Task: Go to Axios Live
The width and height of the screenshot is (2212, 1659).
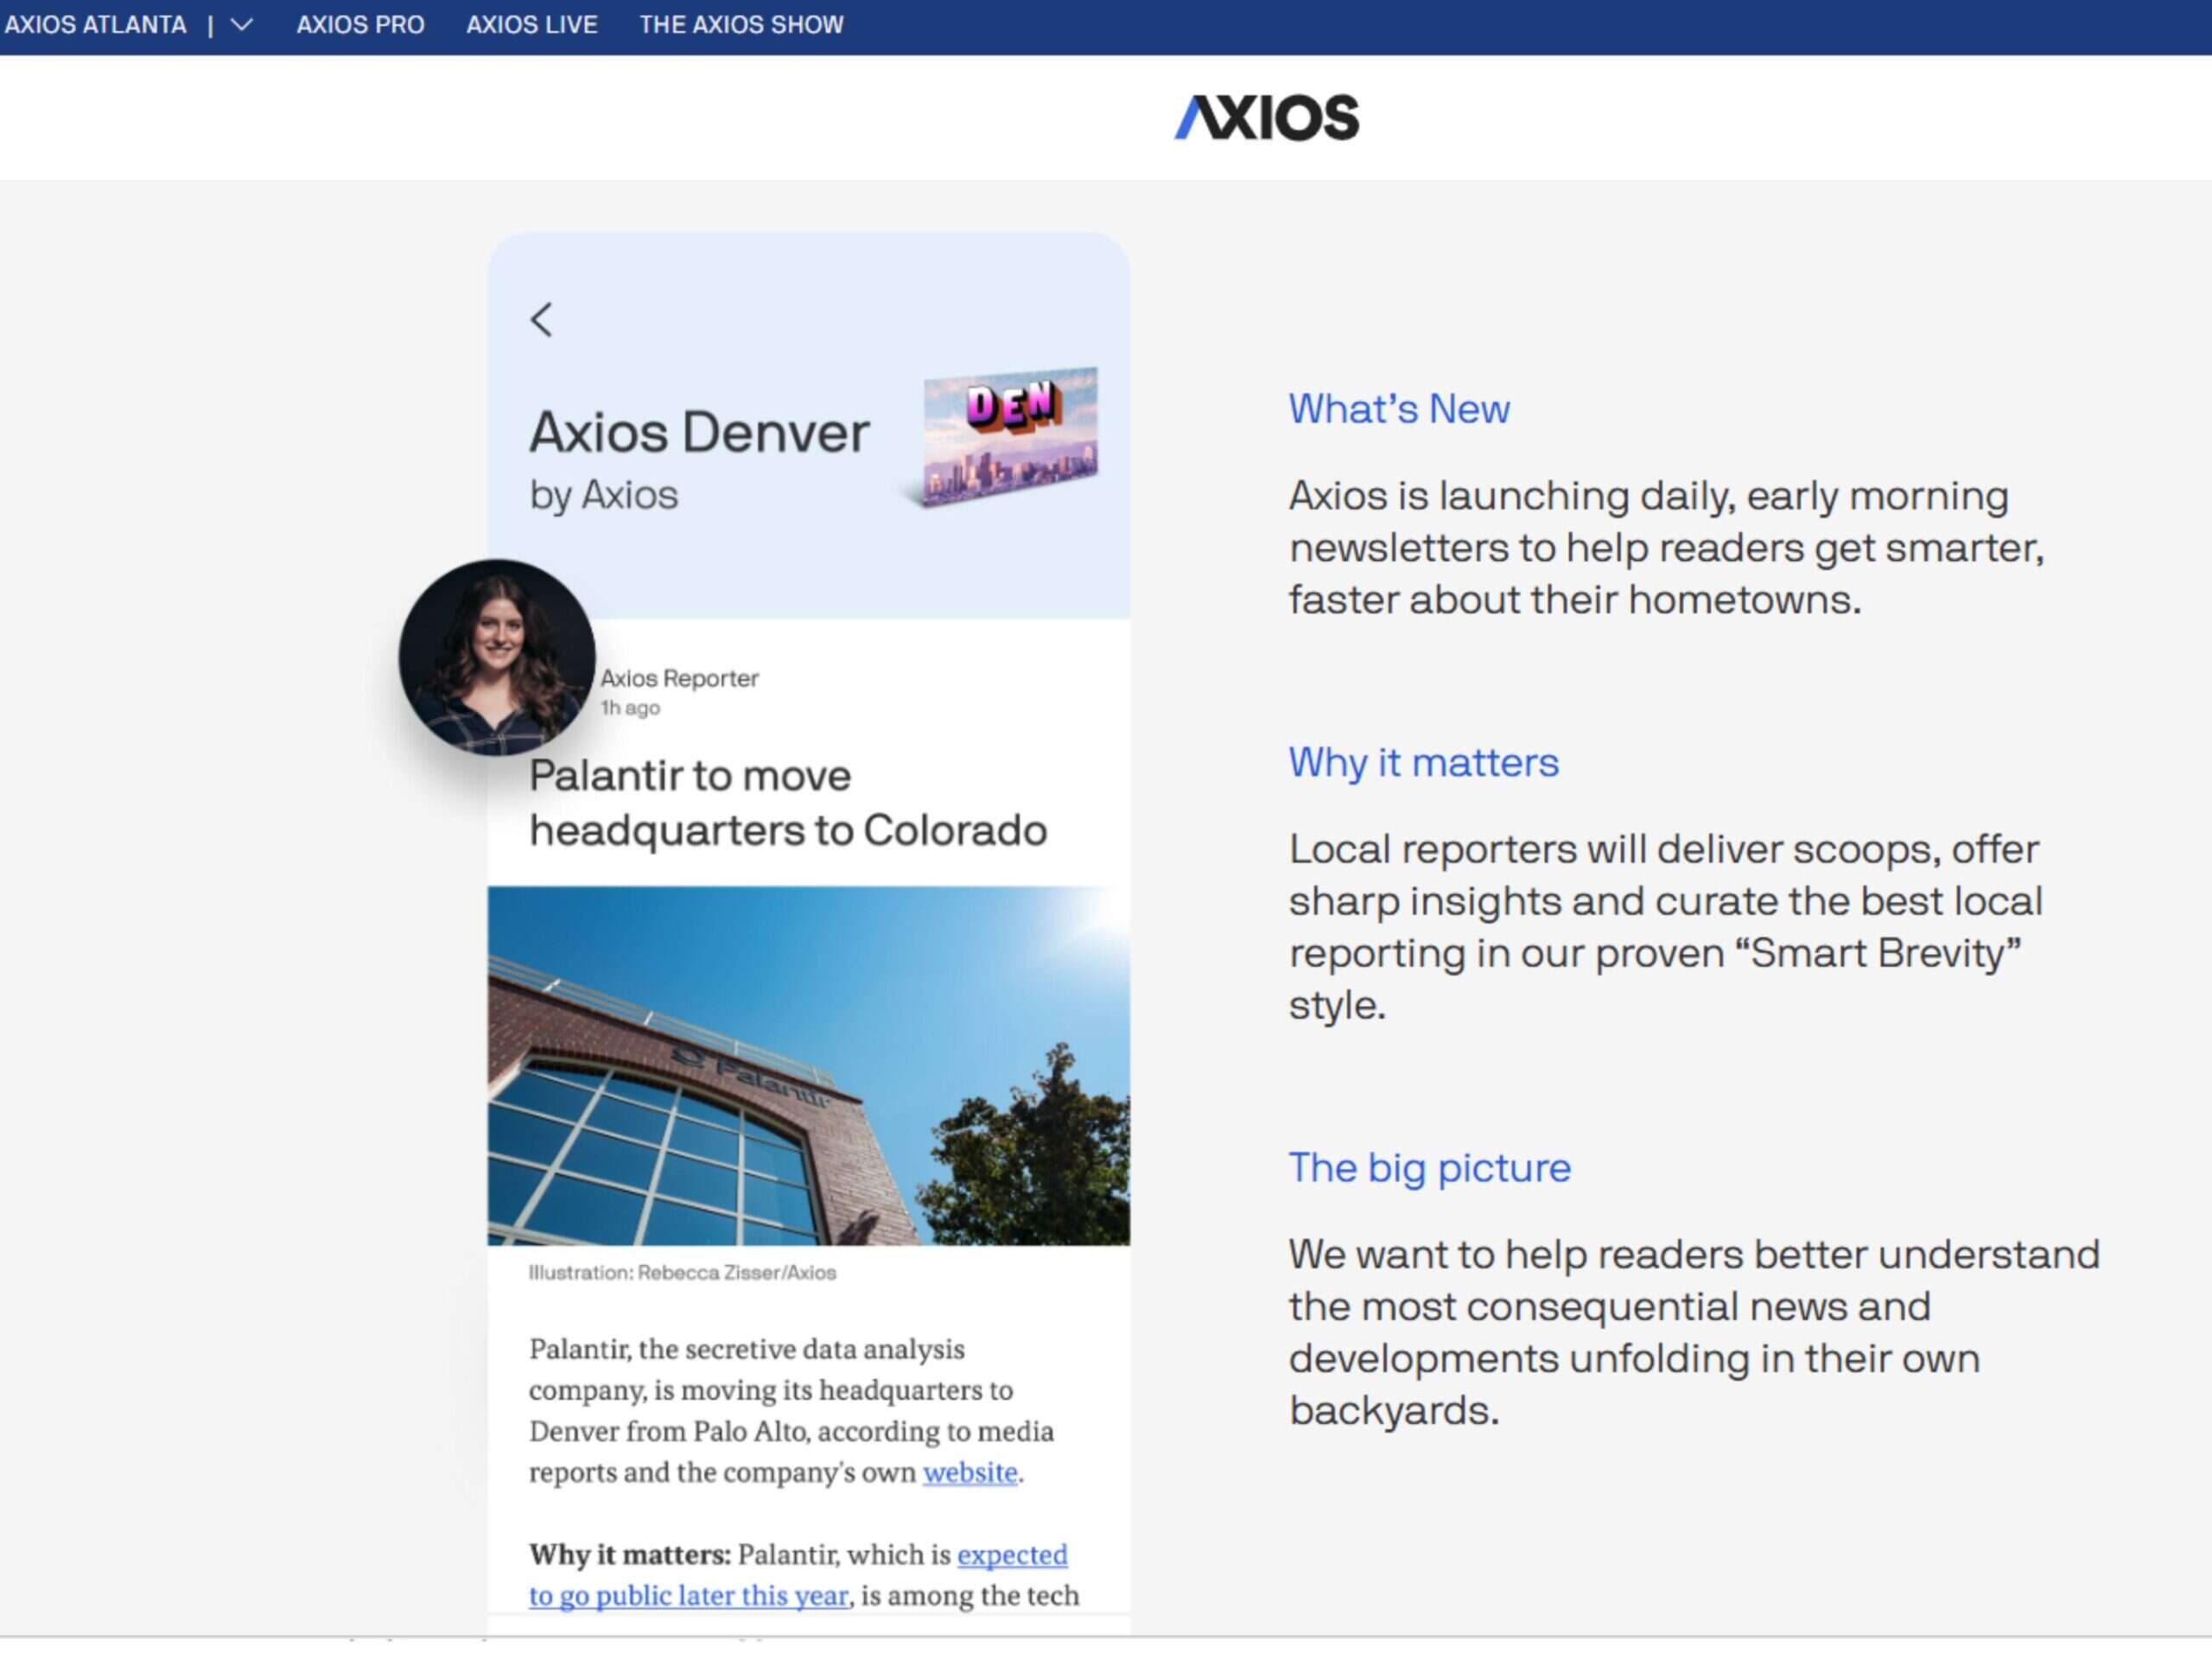Action: (x=532, y=25)
